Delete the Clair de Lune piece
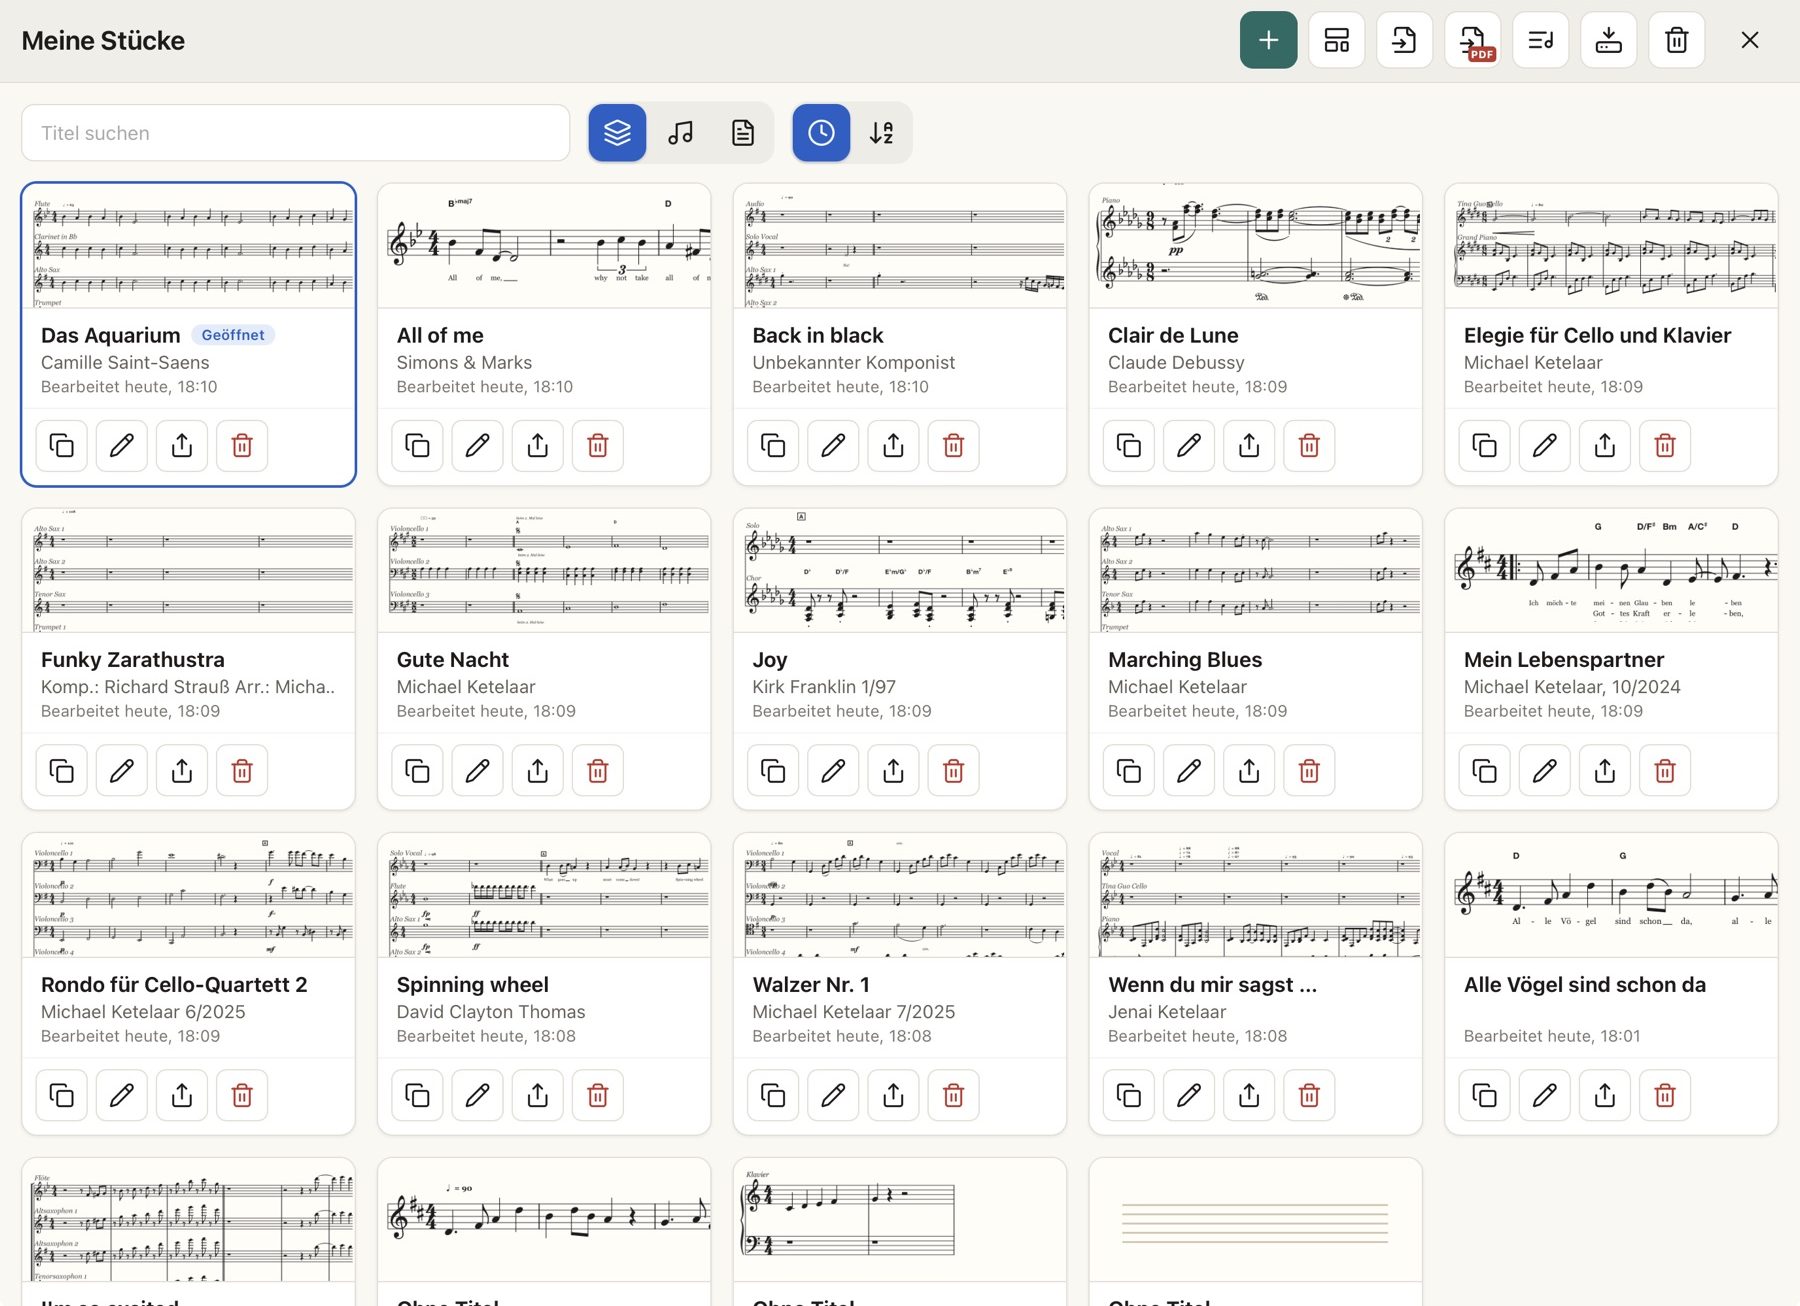This screenshot has height=1306, width=1800. pos(1309,445)
